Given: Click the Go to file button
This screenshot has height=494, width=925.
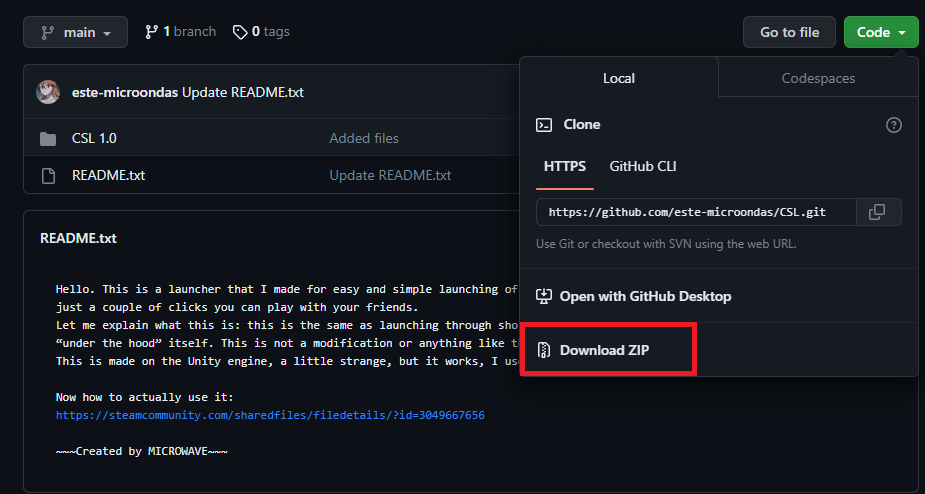Looking at the screenshot, I should click(x=789, y=32).
